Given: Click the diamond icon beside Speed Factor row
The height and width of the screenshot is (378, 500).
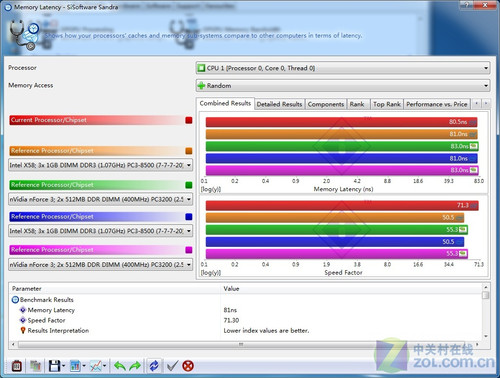Looking at the screenshot, I should coord(23,320).
